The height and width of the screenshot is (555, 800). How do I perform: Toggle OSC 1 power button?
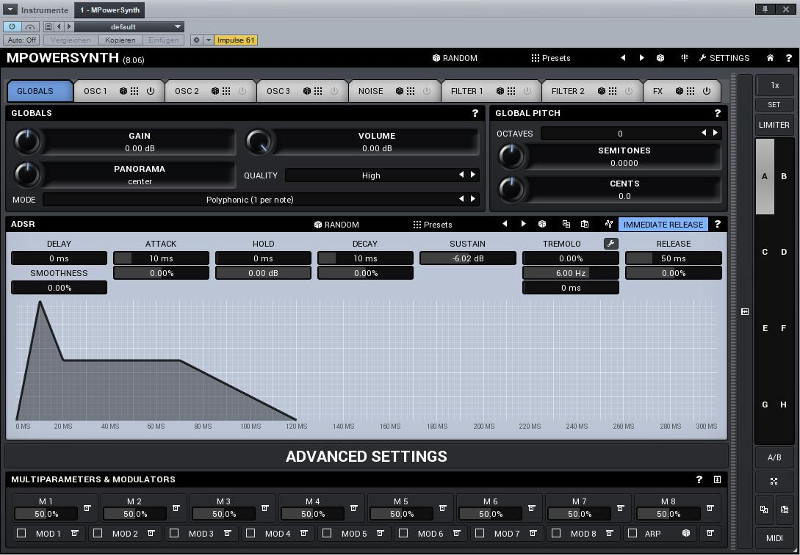(151, 91)
